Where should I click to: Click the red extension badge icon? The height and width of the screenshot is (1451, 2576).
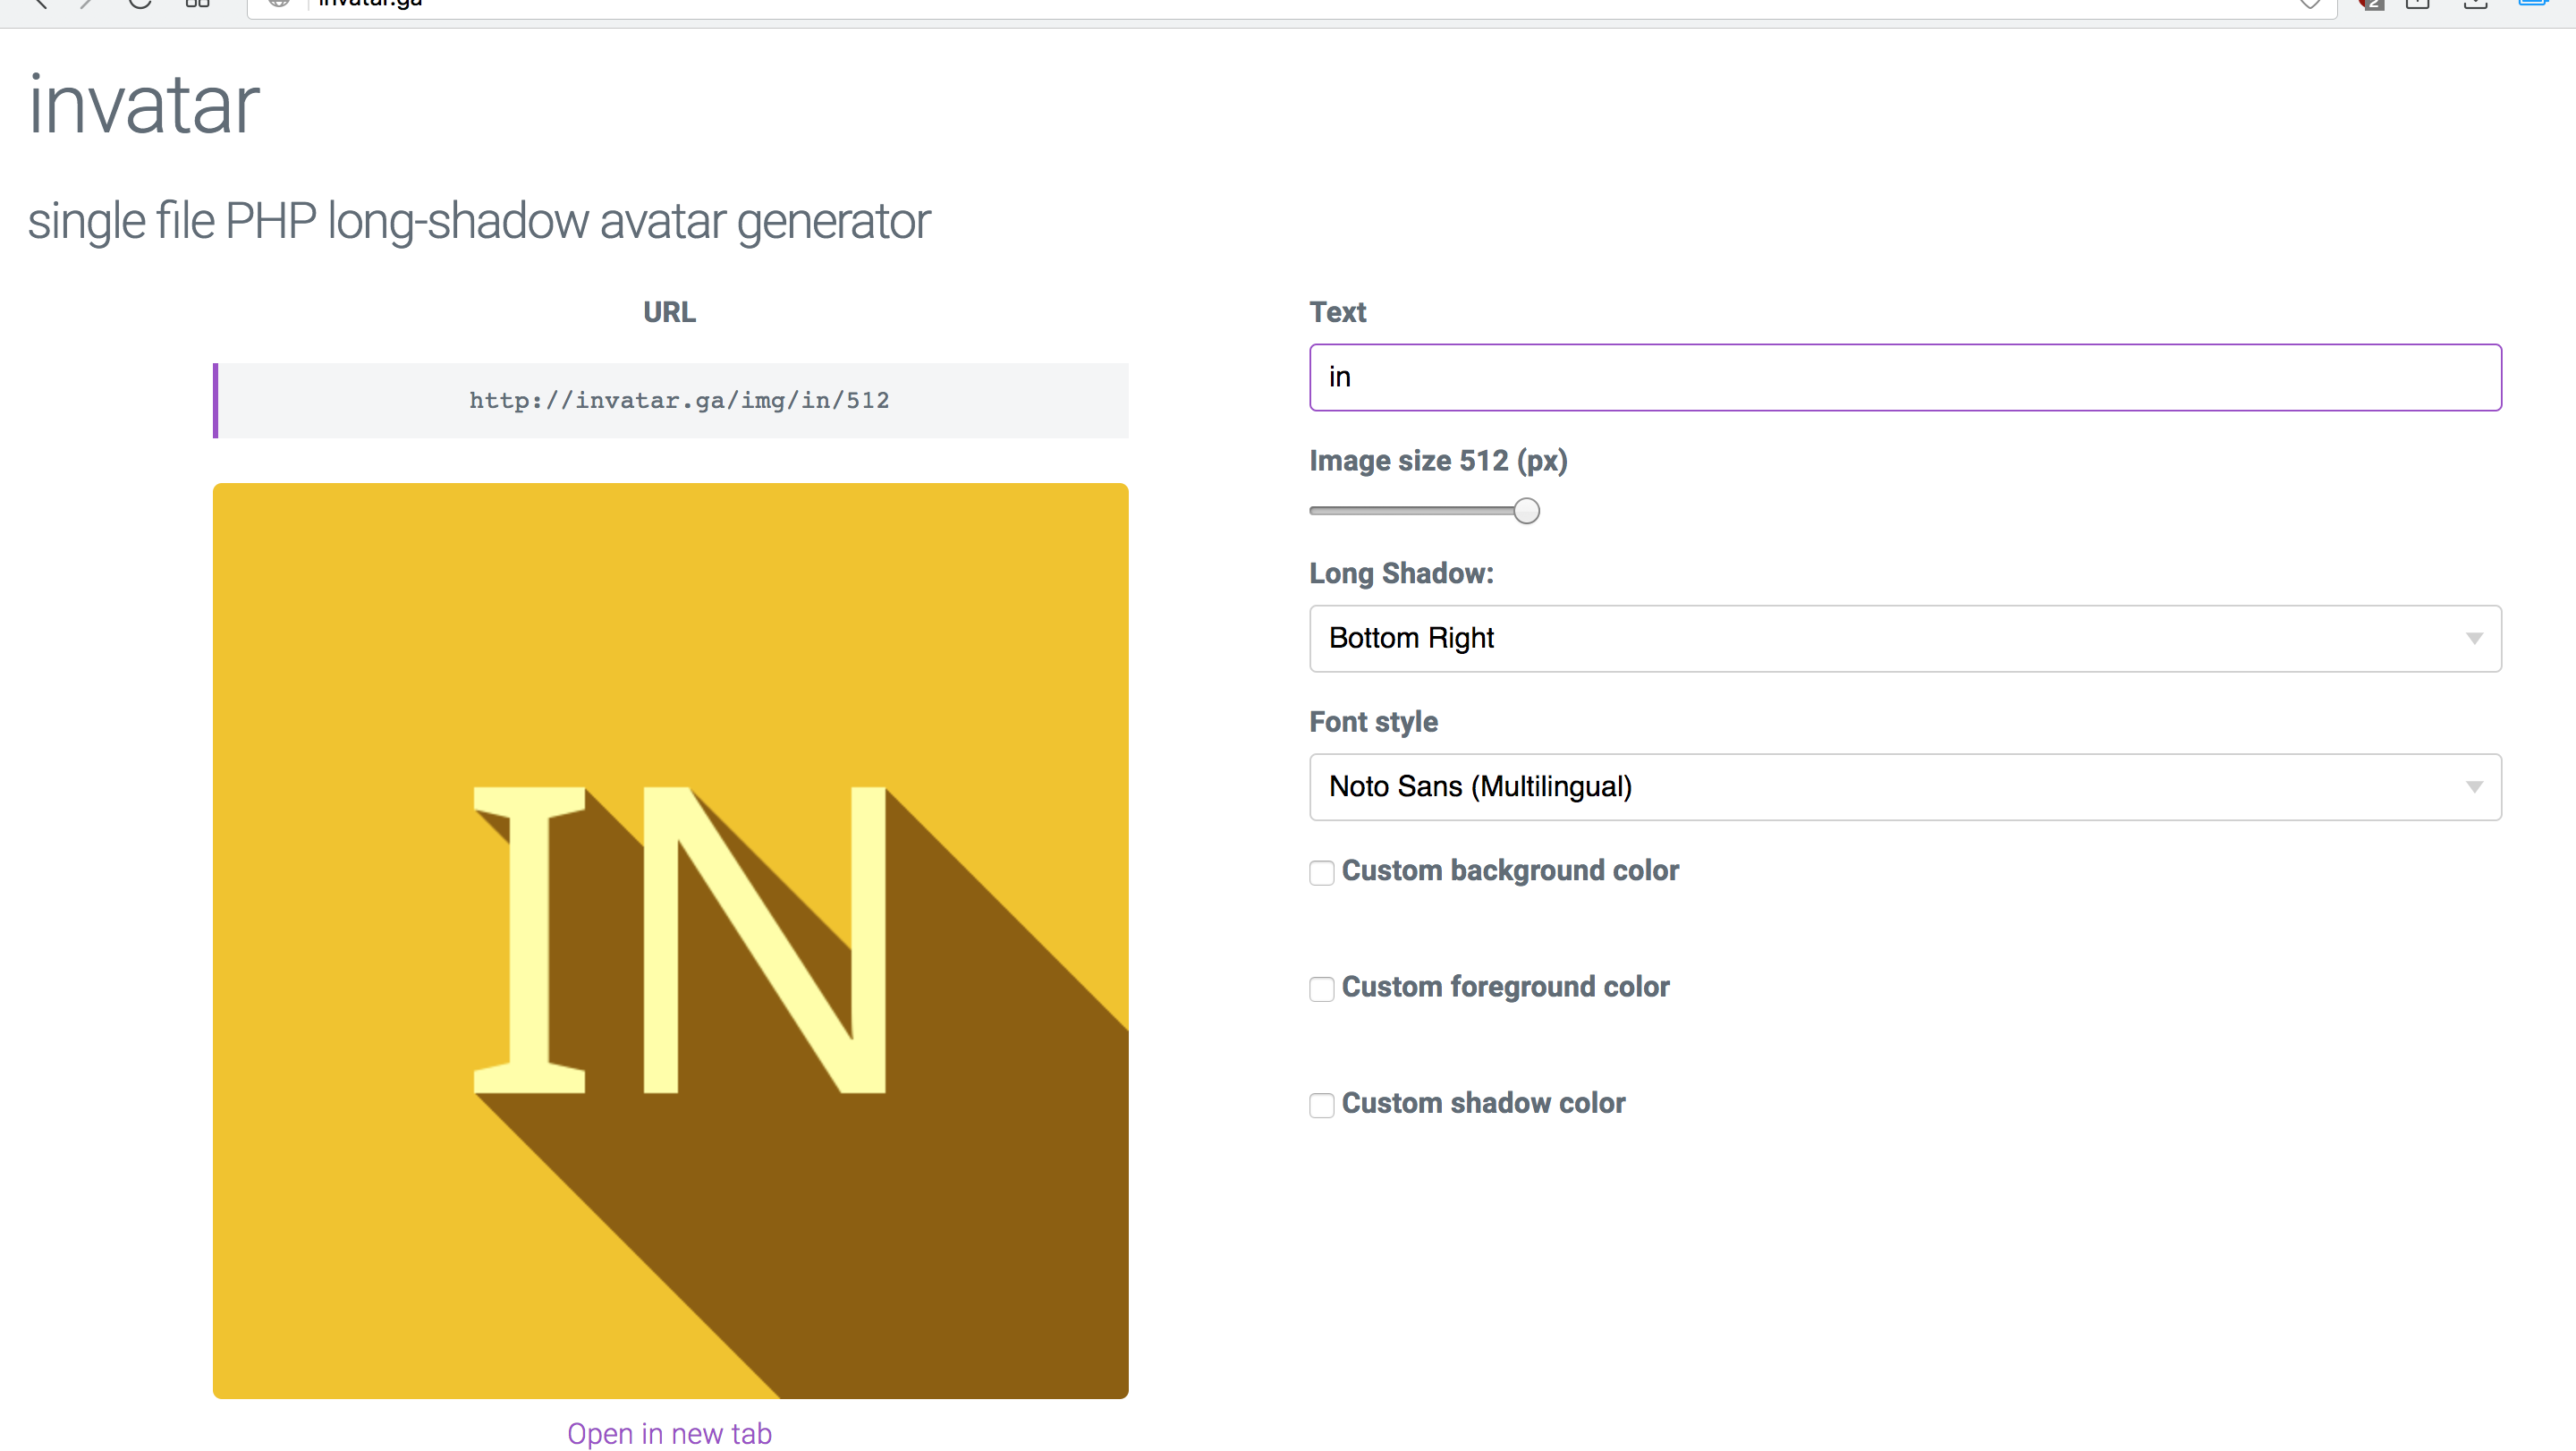tap(2370, 5)
